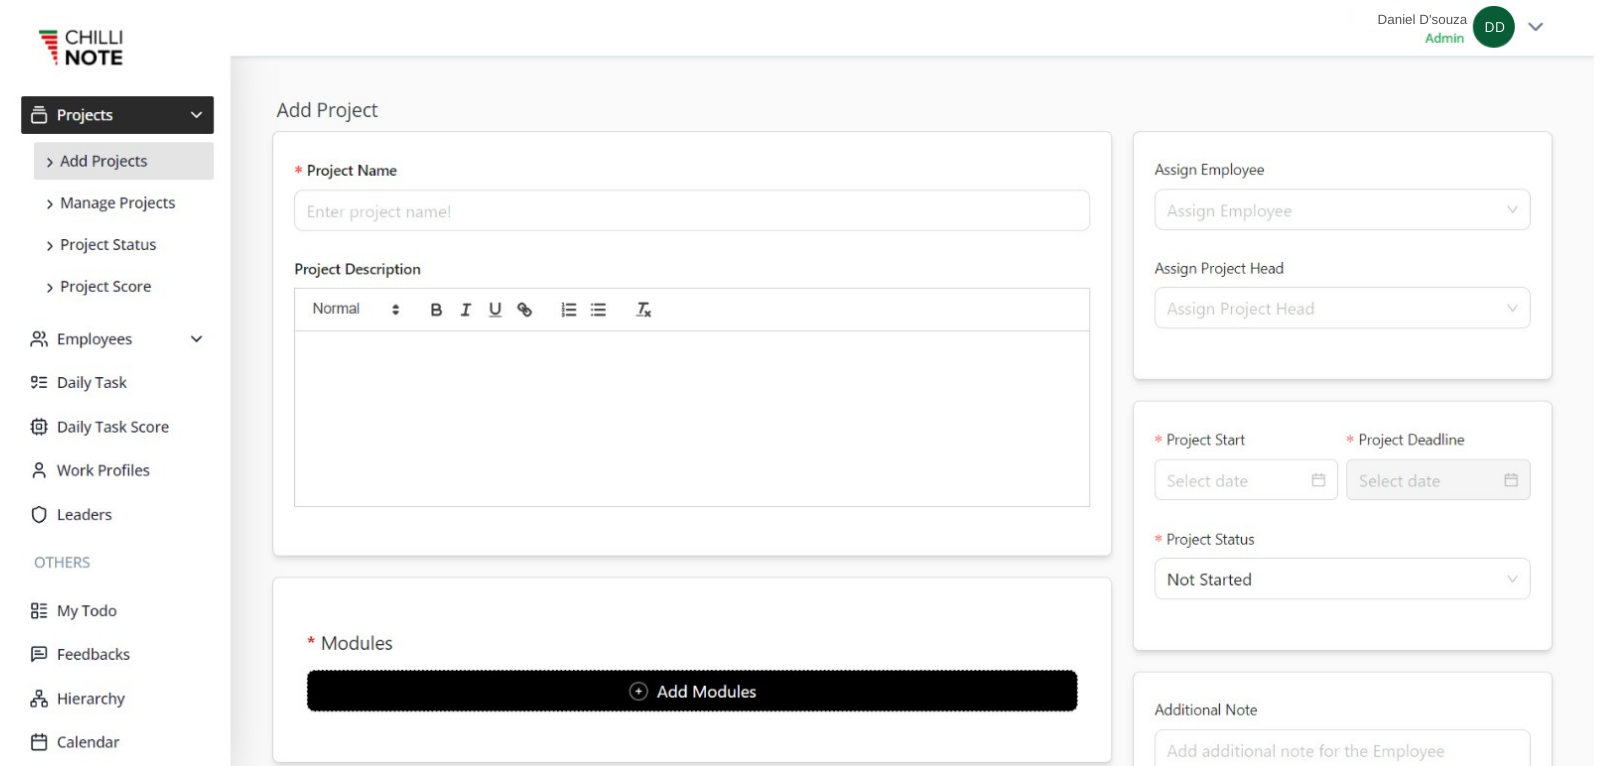
Task: Open the Normal text style dropdown
Action: [x=355, y=309]
